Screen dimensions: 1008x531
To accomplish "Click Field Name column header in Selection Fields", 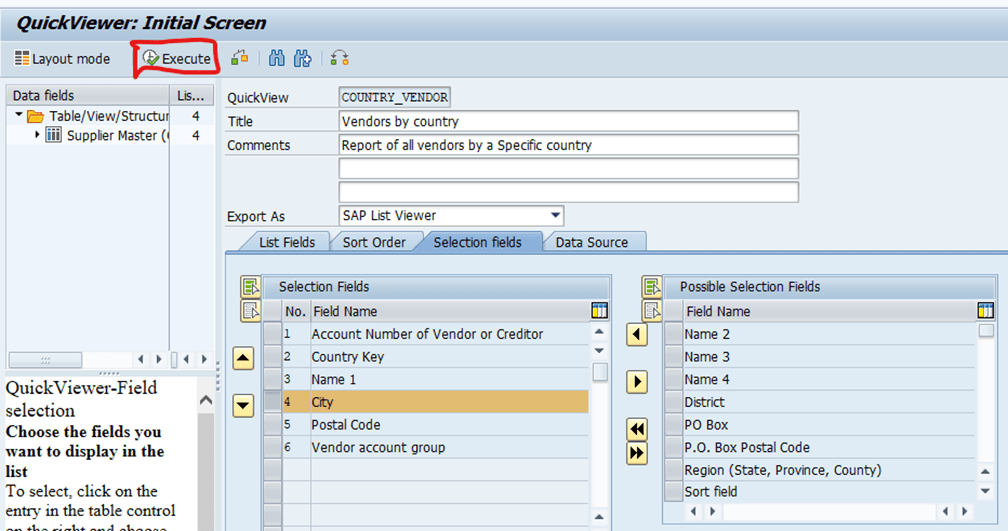I will click(x=449, y=311).
